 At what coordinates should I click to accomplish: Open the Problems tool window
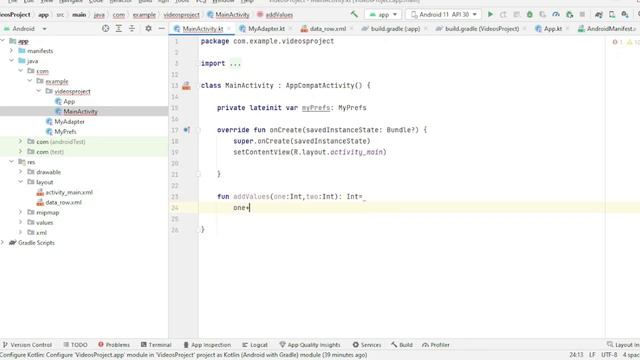pos(114,345)
